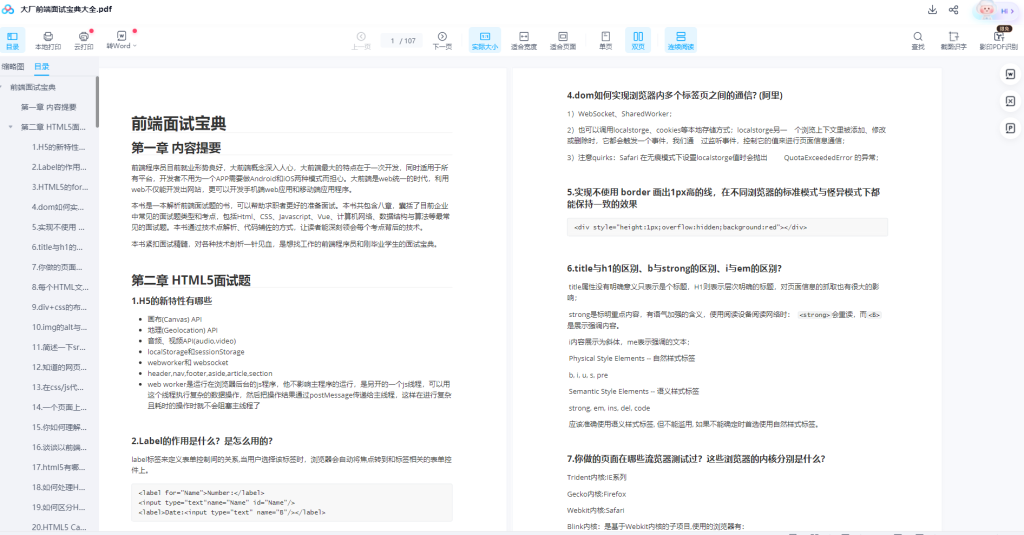The height and width of the screenshot is (535, 1024).
Task: Select 适合宽度 fit width view
Action: pyautogui.click(x=524, y=41)
